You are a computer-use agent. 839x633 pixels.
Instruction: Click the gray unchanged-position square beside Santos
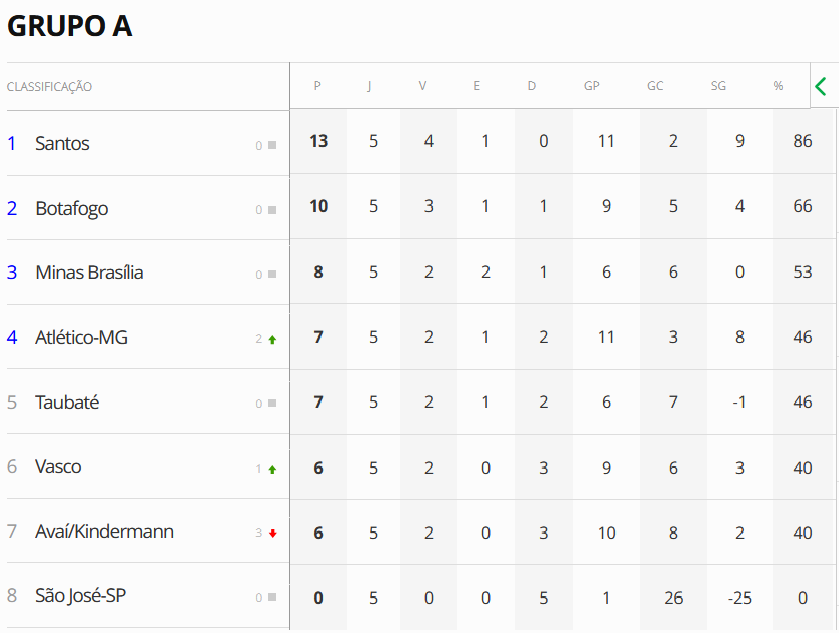click(272, 145)
